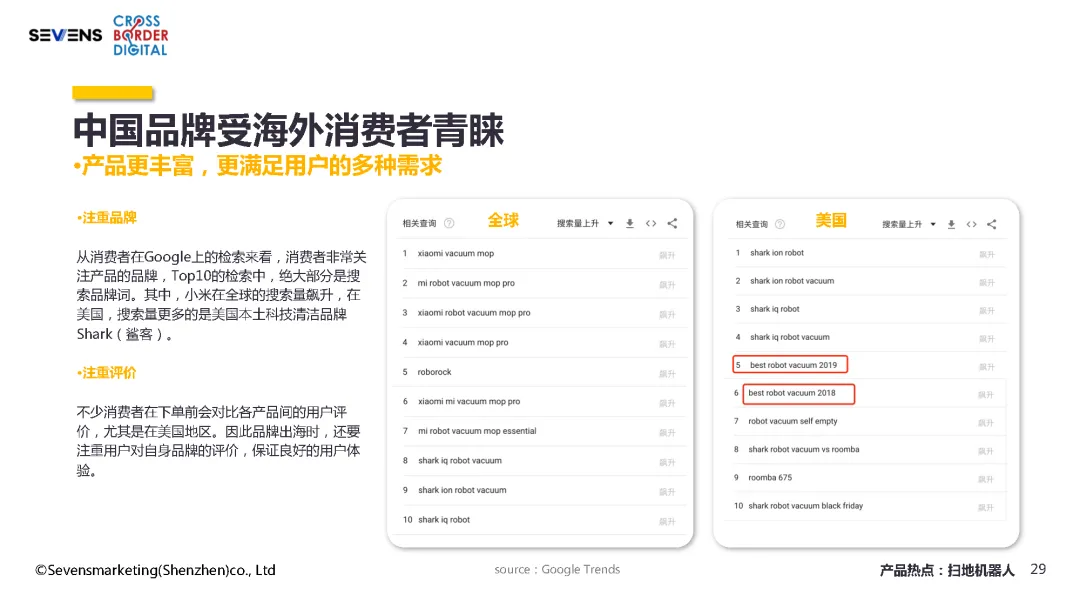Click the download icon in the 全球 panel

630,223
